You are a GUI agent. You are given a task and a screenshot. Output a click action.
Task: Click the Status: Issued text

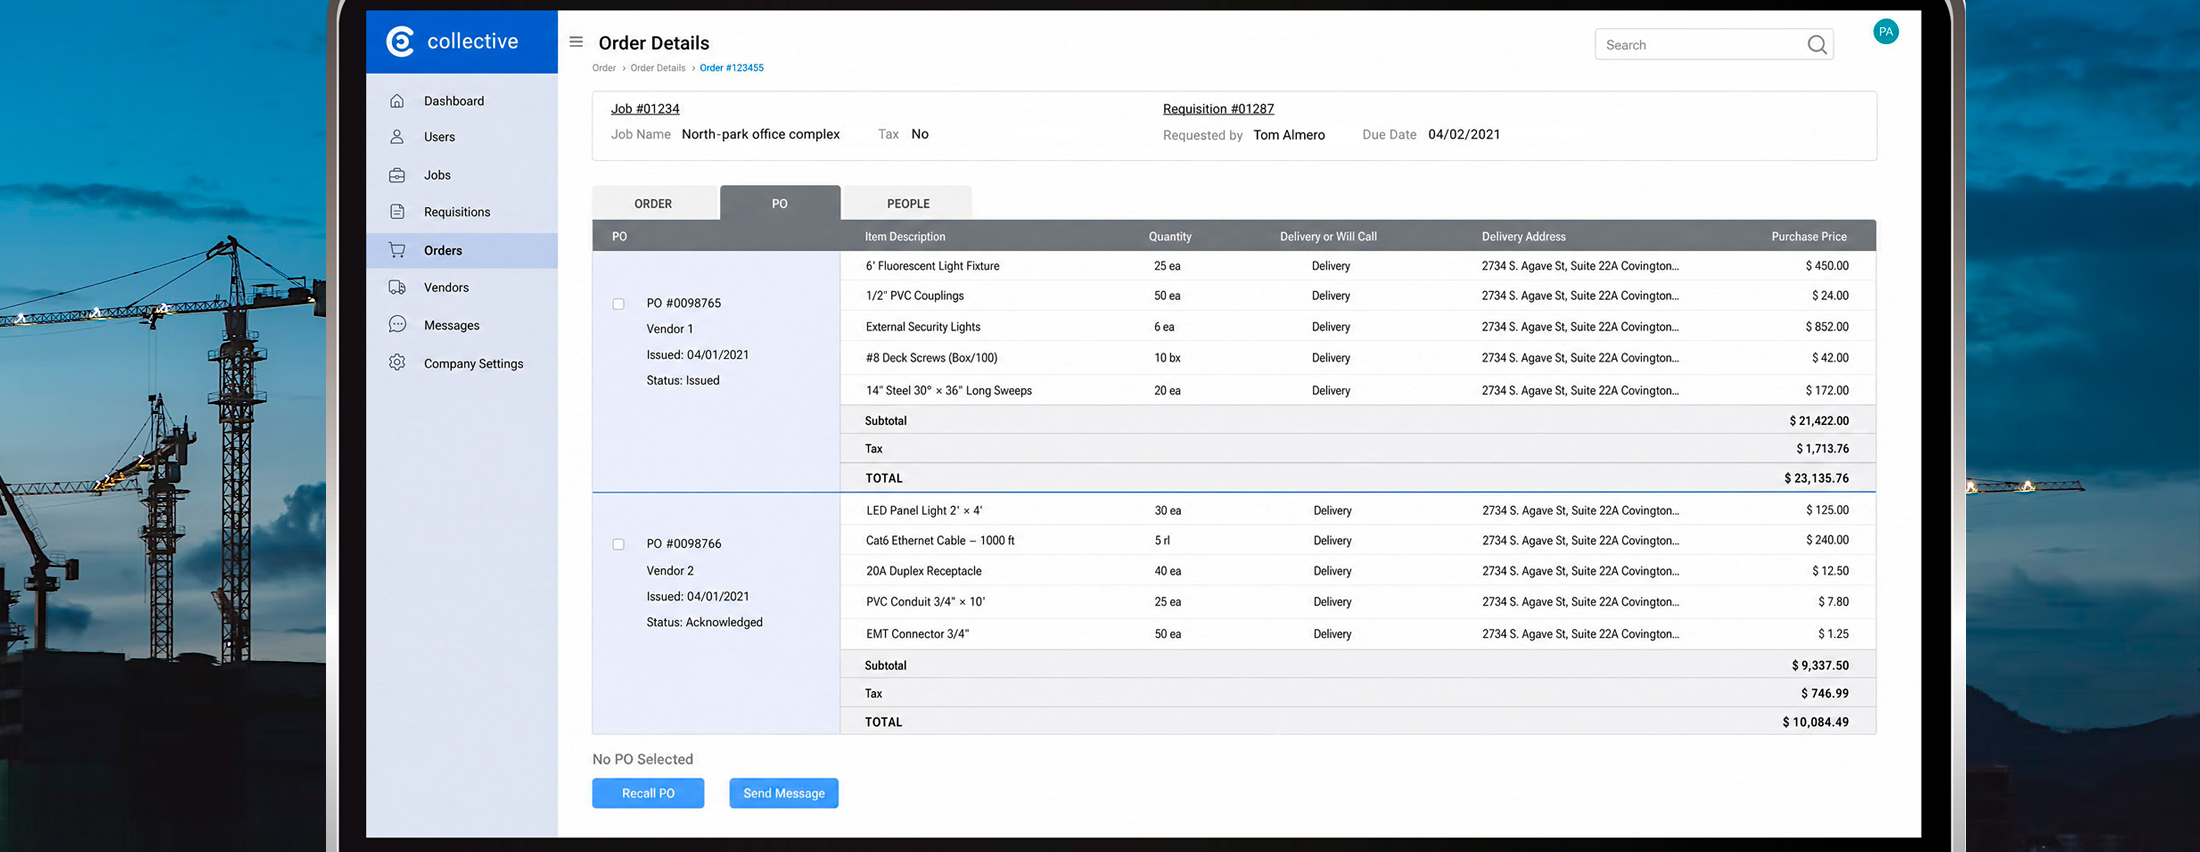[683, 381]
